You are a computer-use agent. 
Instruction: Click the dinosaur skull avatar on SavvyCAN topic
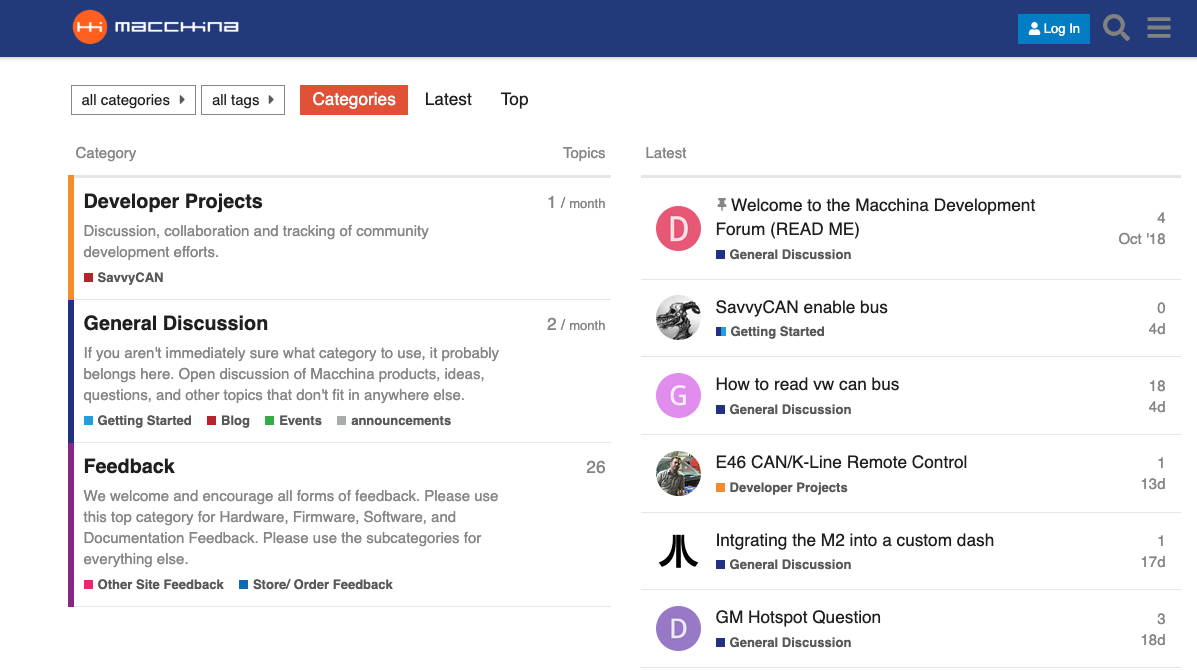tap(678, 317)
